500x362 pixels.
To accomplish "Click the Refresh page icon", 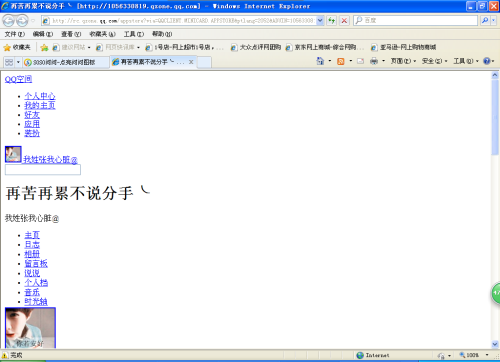I will point(331,21).
